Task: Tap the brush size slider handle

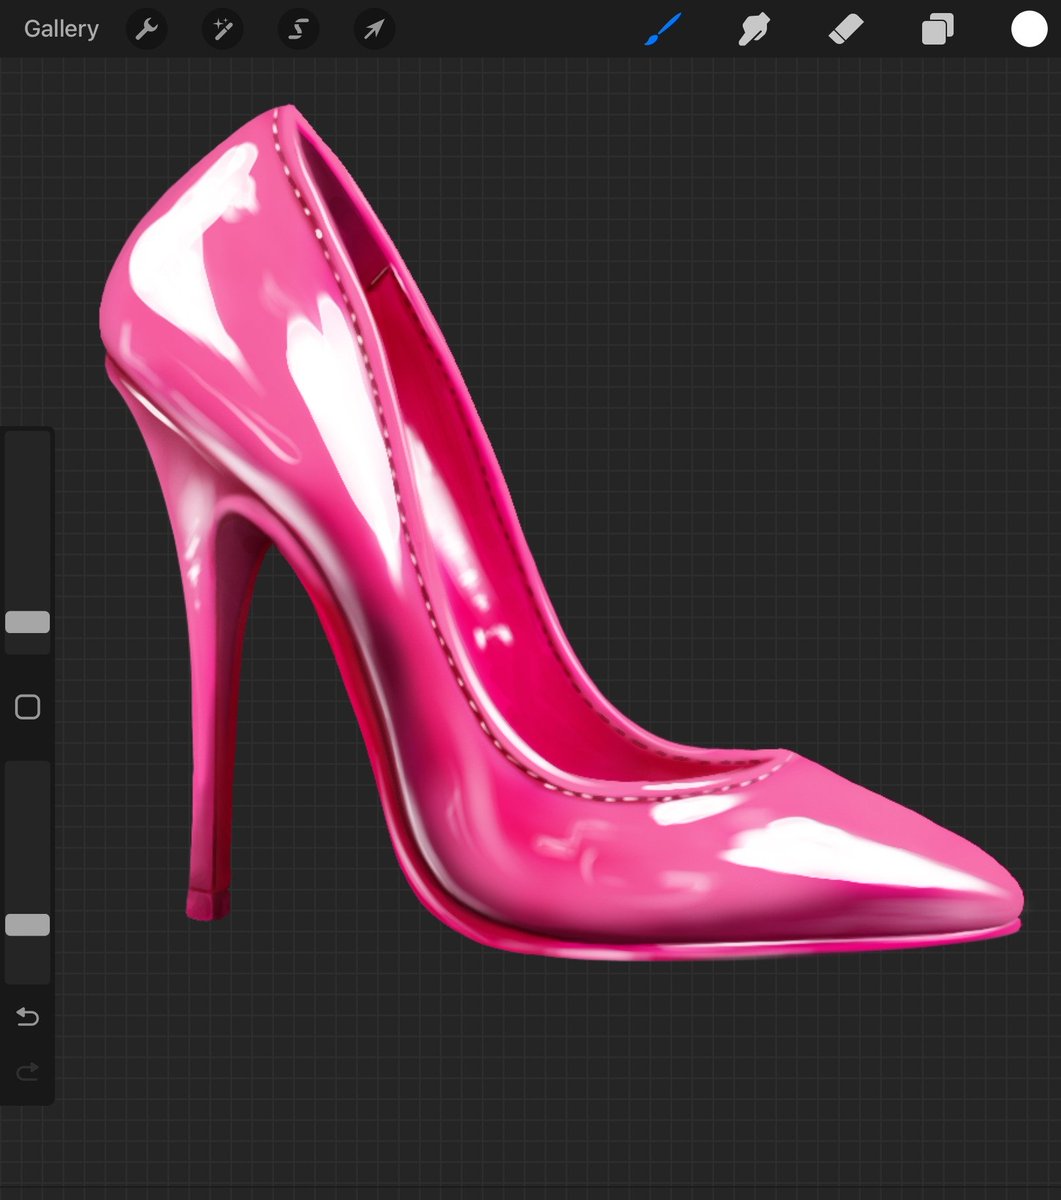Action: tap(27, 622)
